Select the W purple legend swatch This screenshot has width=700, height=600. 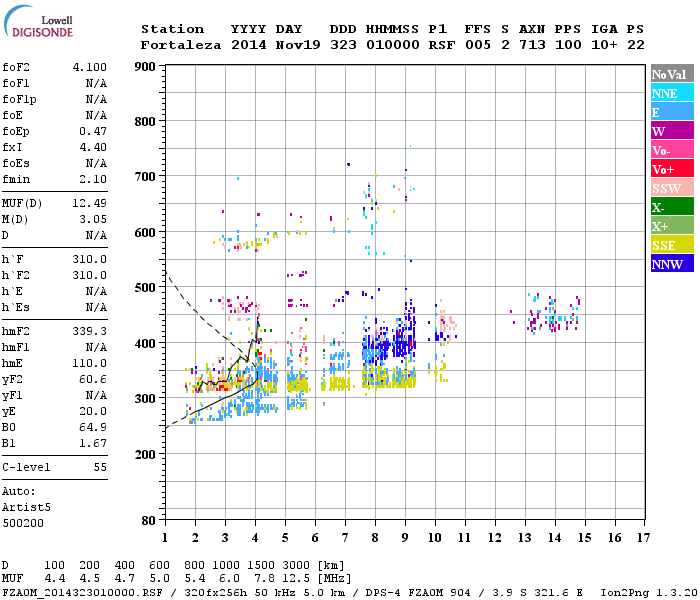[672, 131]
